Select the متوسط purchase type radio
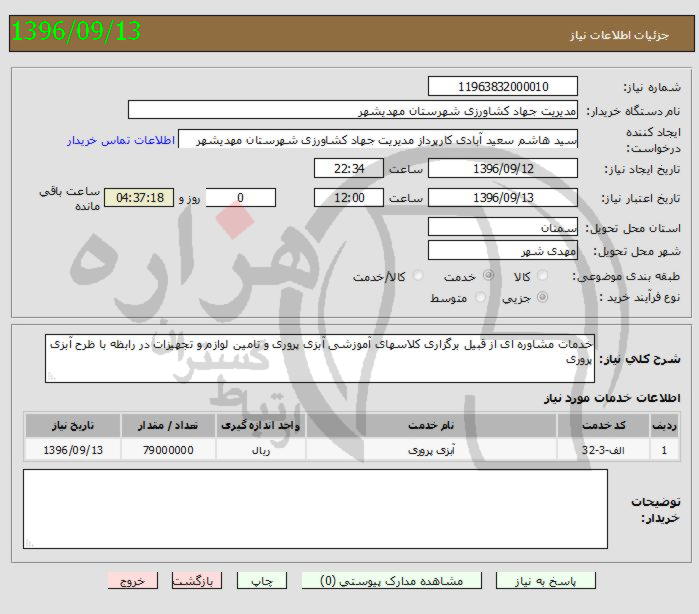The image size is (699, 614). click(480, 297)
